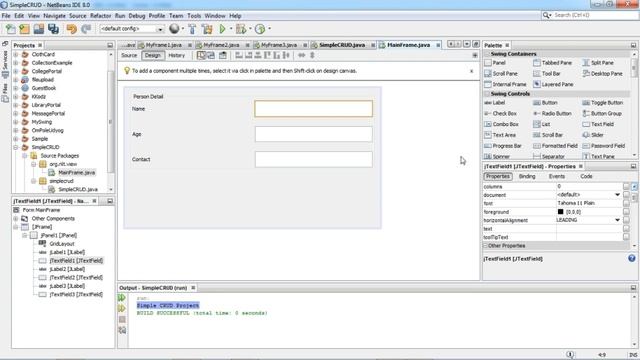Switch to the SimpleCRUD.java editor tab
The width and height of the screenshot is (640, 360).
coord(342,45)
